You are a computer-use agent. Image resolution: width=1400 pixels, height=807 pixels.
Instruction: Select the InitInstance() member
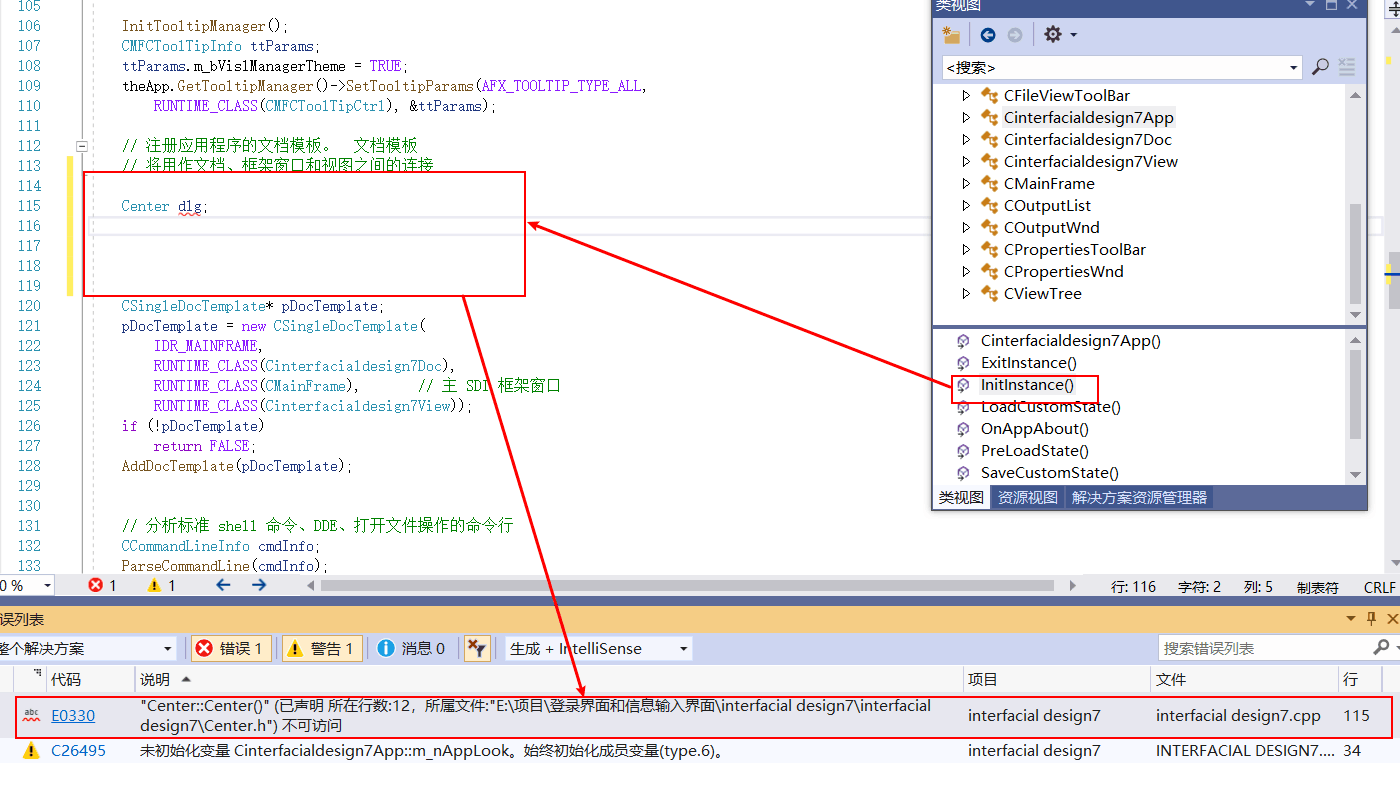point(1027,385)
